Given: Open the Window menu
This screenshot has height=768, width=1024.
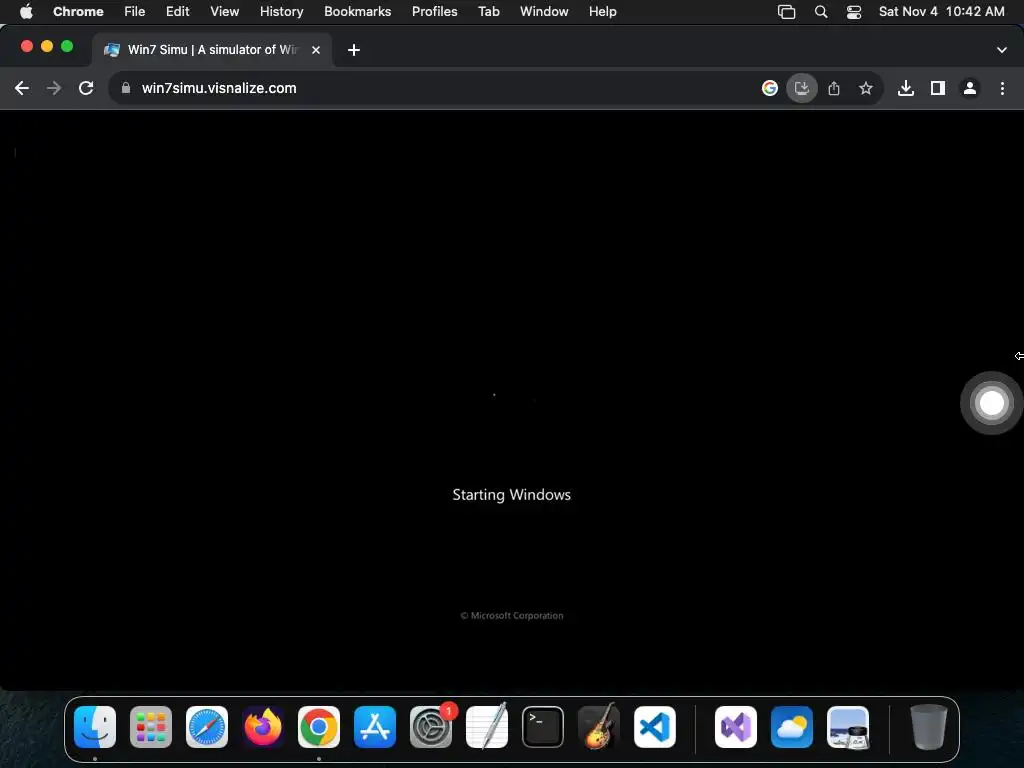Looking at the screenshot, I should coord(544,12).
